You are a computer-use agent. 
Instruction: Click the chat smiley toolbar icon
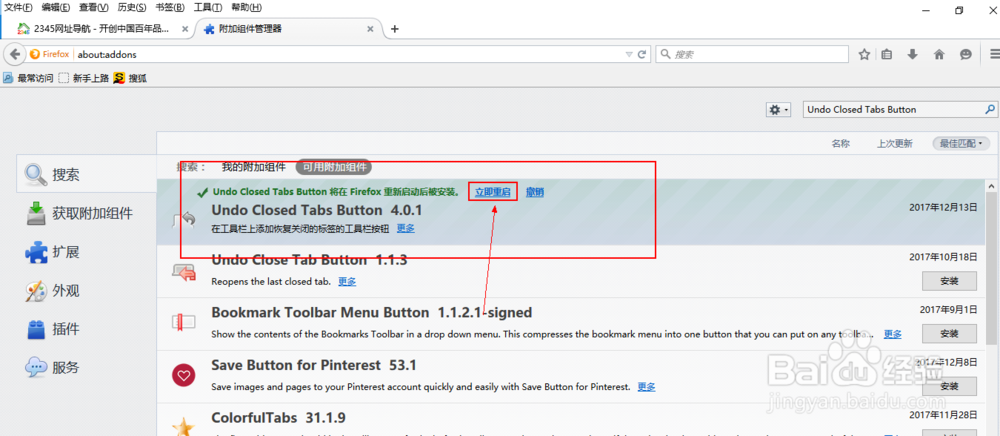966,55
